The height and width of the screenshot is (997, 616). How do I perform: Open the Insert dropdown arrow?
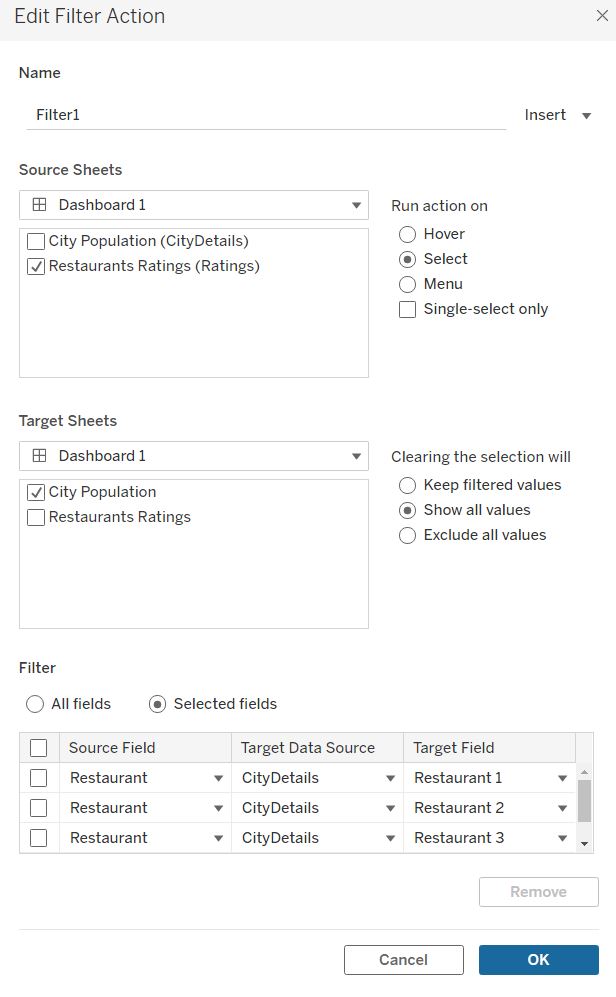click(x=587, y=115)
